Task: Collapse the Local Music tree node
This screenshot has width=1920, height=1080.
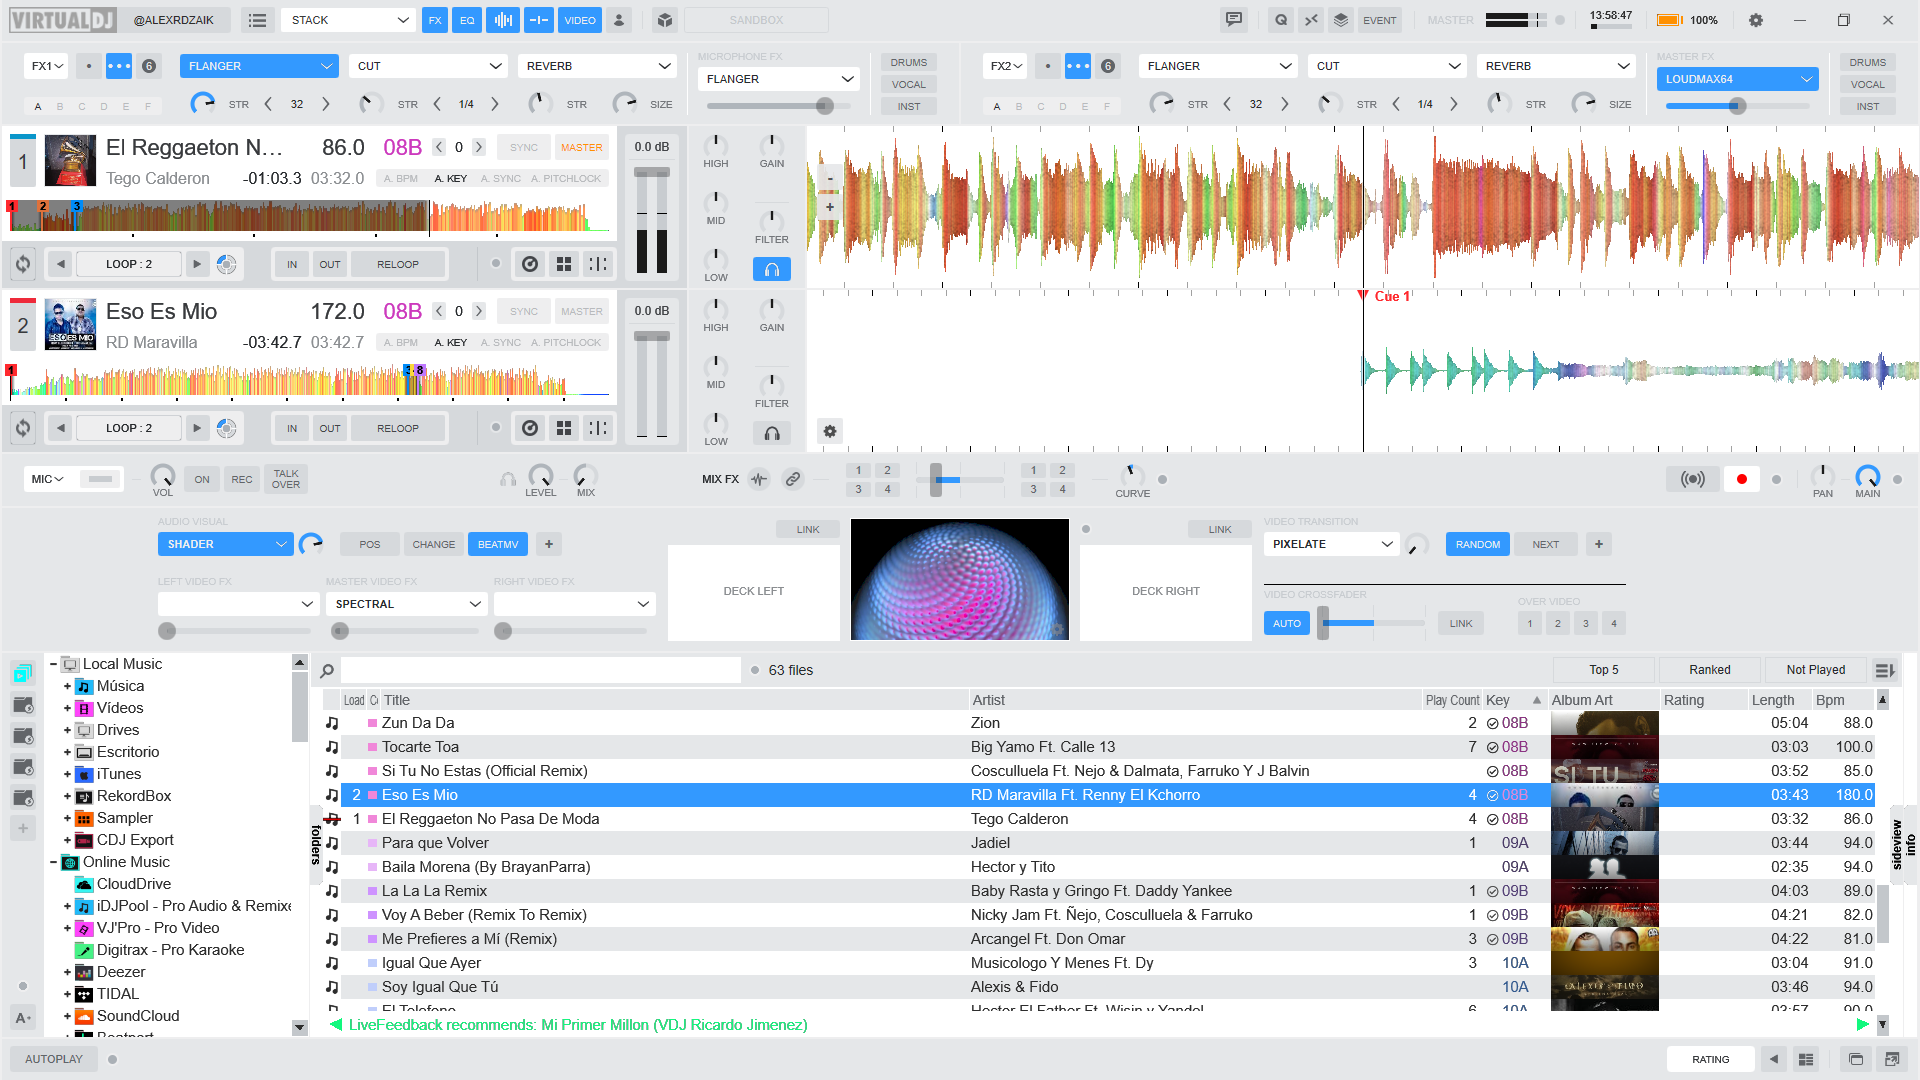Action: pos(53,664)
